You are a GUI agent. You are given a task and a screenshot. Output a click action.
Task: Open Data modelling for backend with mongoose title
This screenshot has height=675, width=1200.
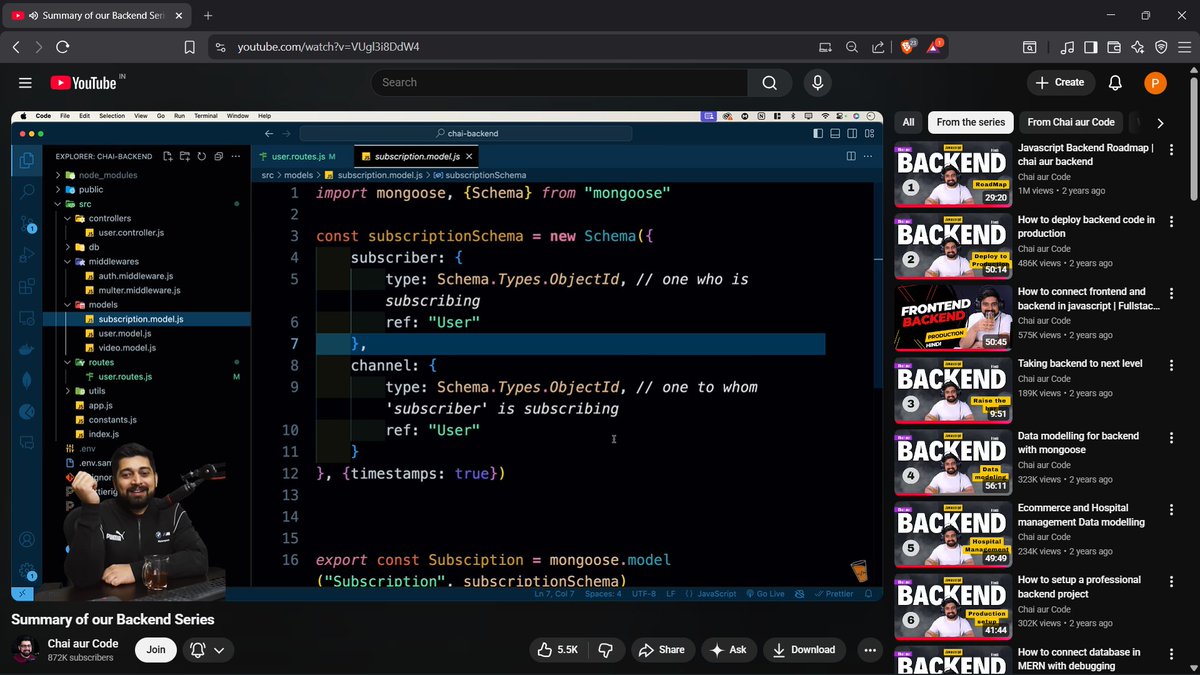(x=1078, y=443)
